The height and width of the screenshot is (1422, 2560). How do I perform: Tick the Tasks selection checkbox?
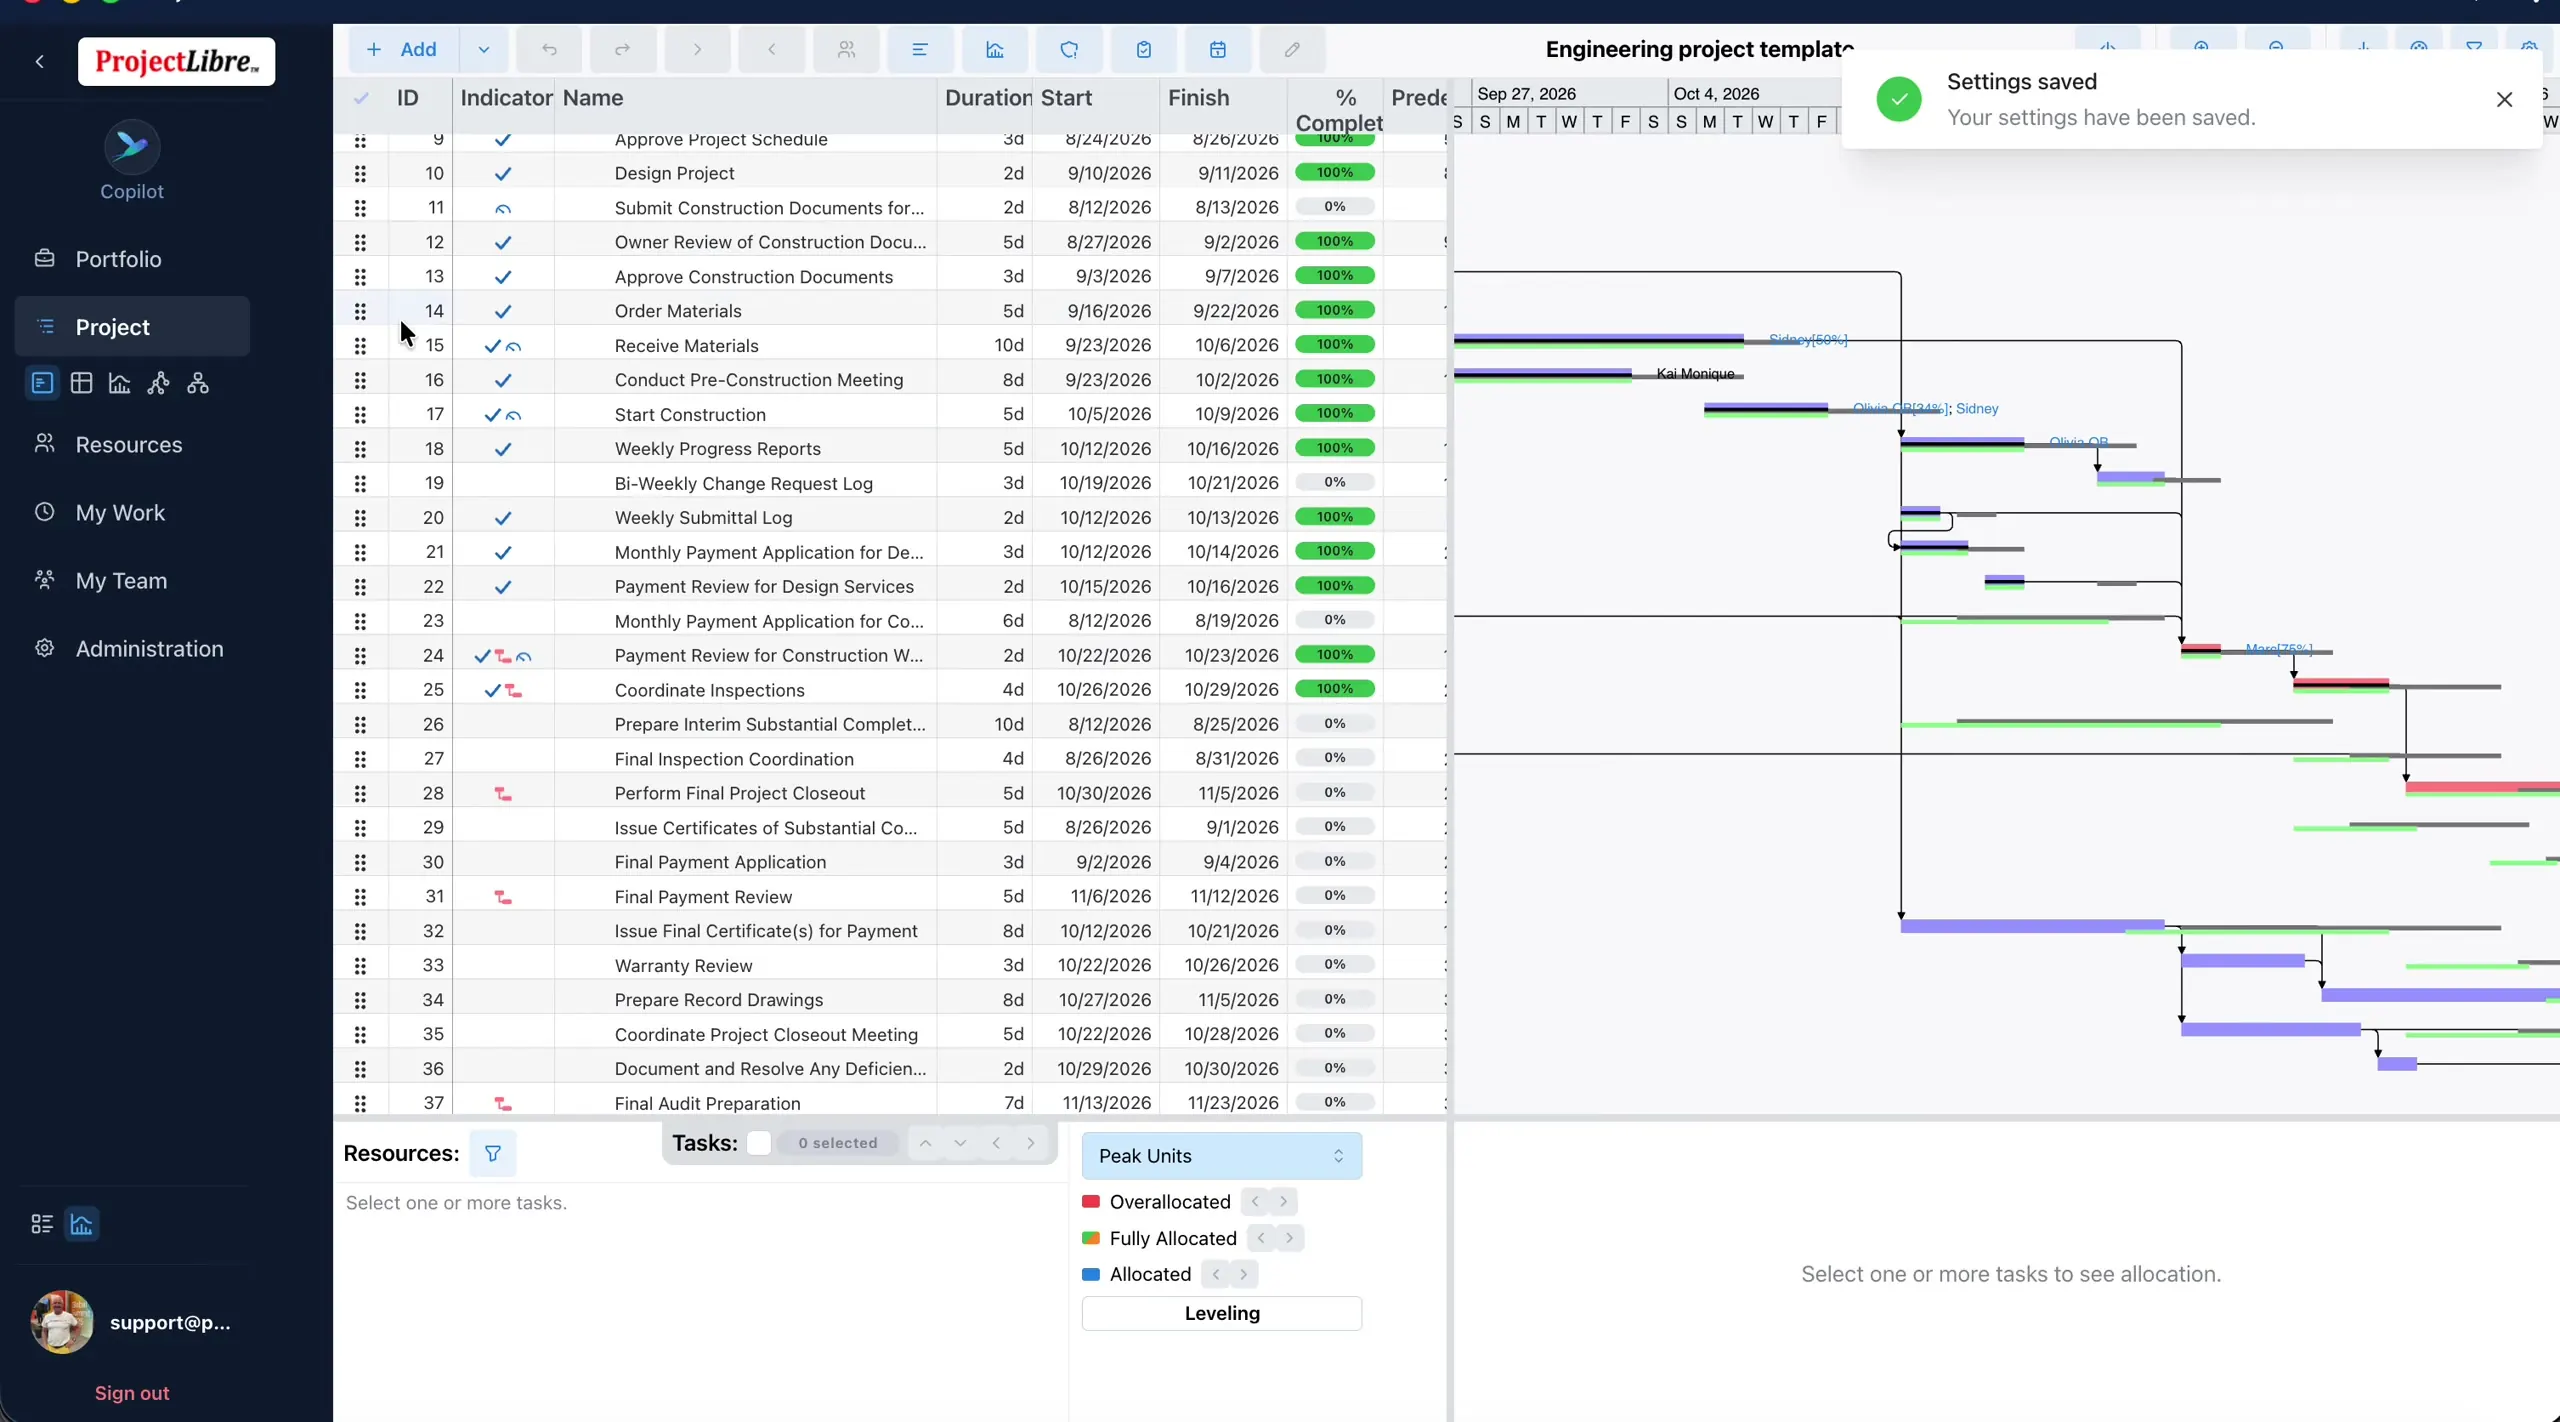click(x=759, y=1143)
